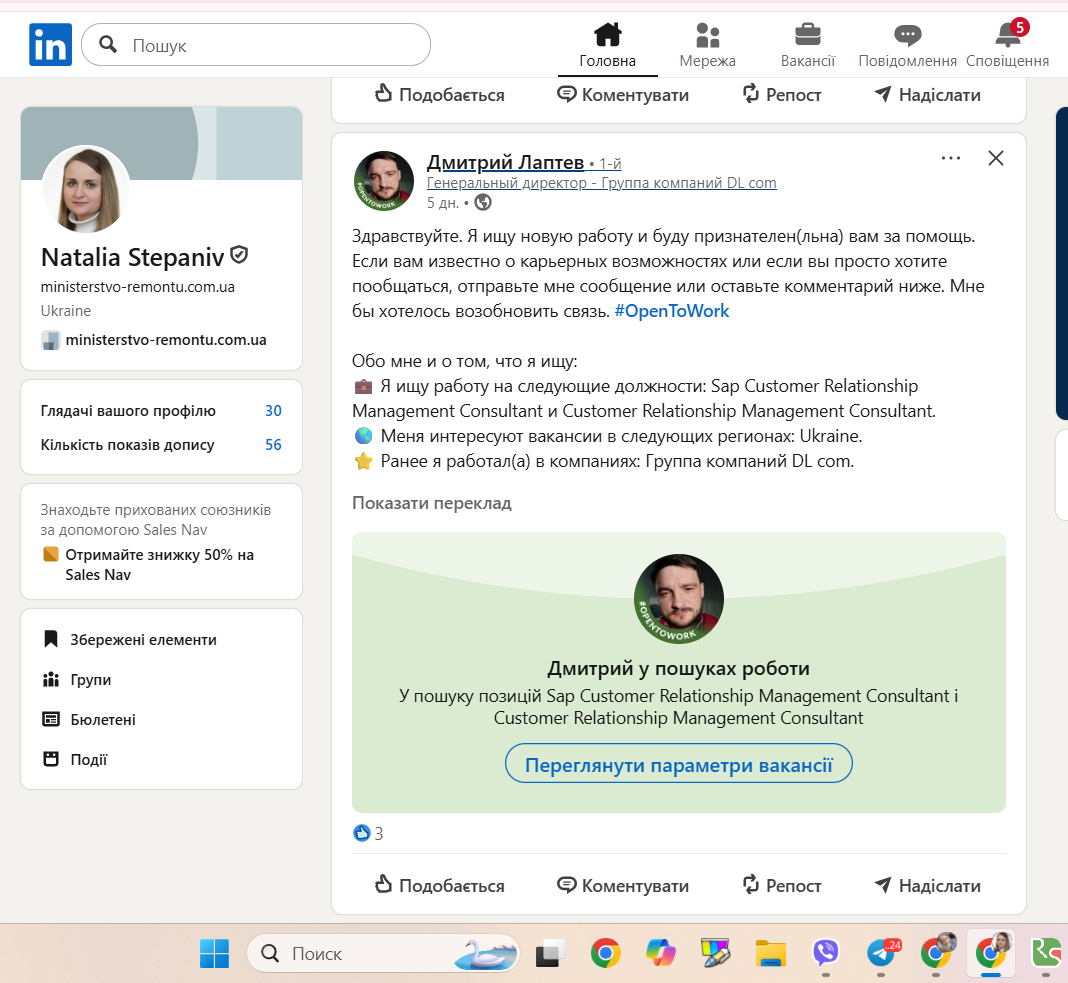This screenshot has width=1068, height=983.
Task: Open the OpenToWork photo in the green card
Action: [679, 599]
